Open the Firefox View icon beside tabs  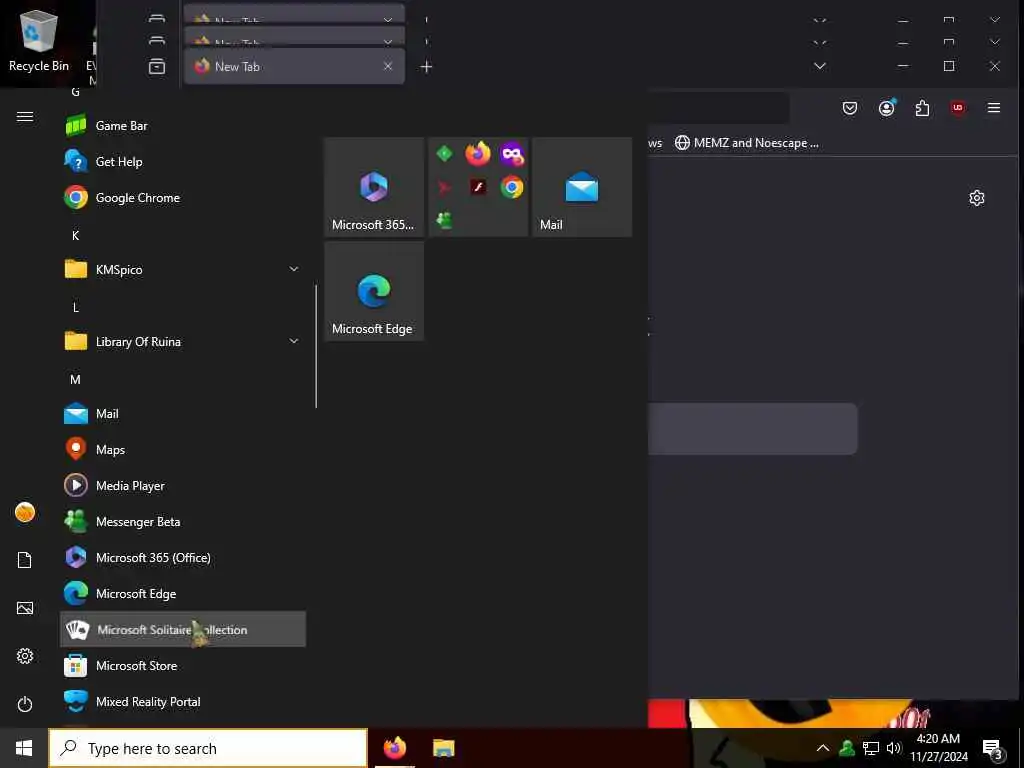tap(157, 67)
